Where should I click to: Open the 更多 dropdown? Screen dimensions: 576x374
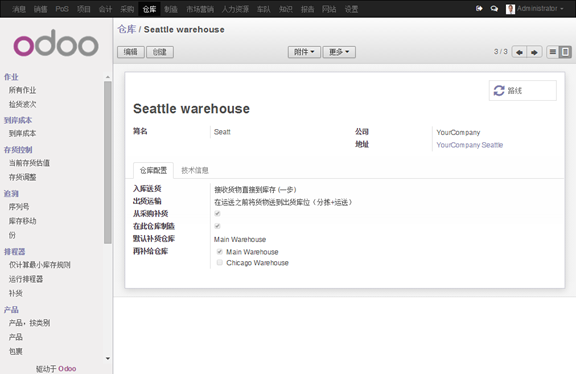point(339,52)
